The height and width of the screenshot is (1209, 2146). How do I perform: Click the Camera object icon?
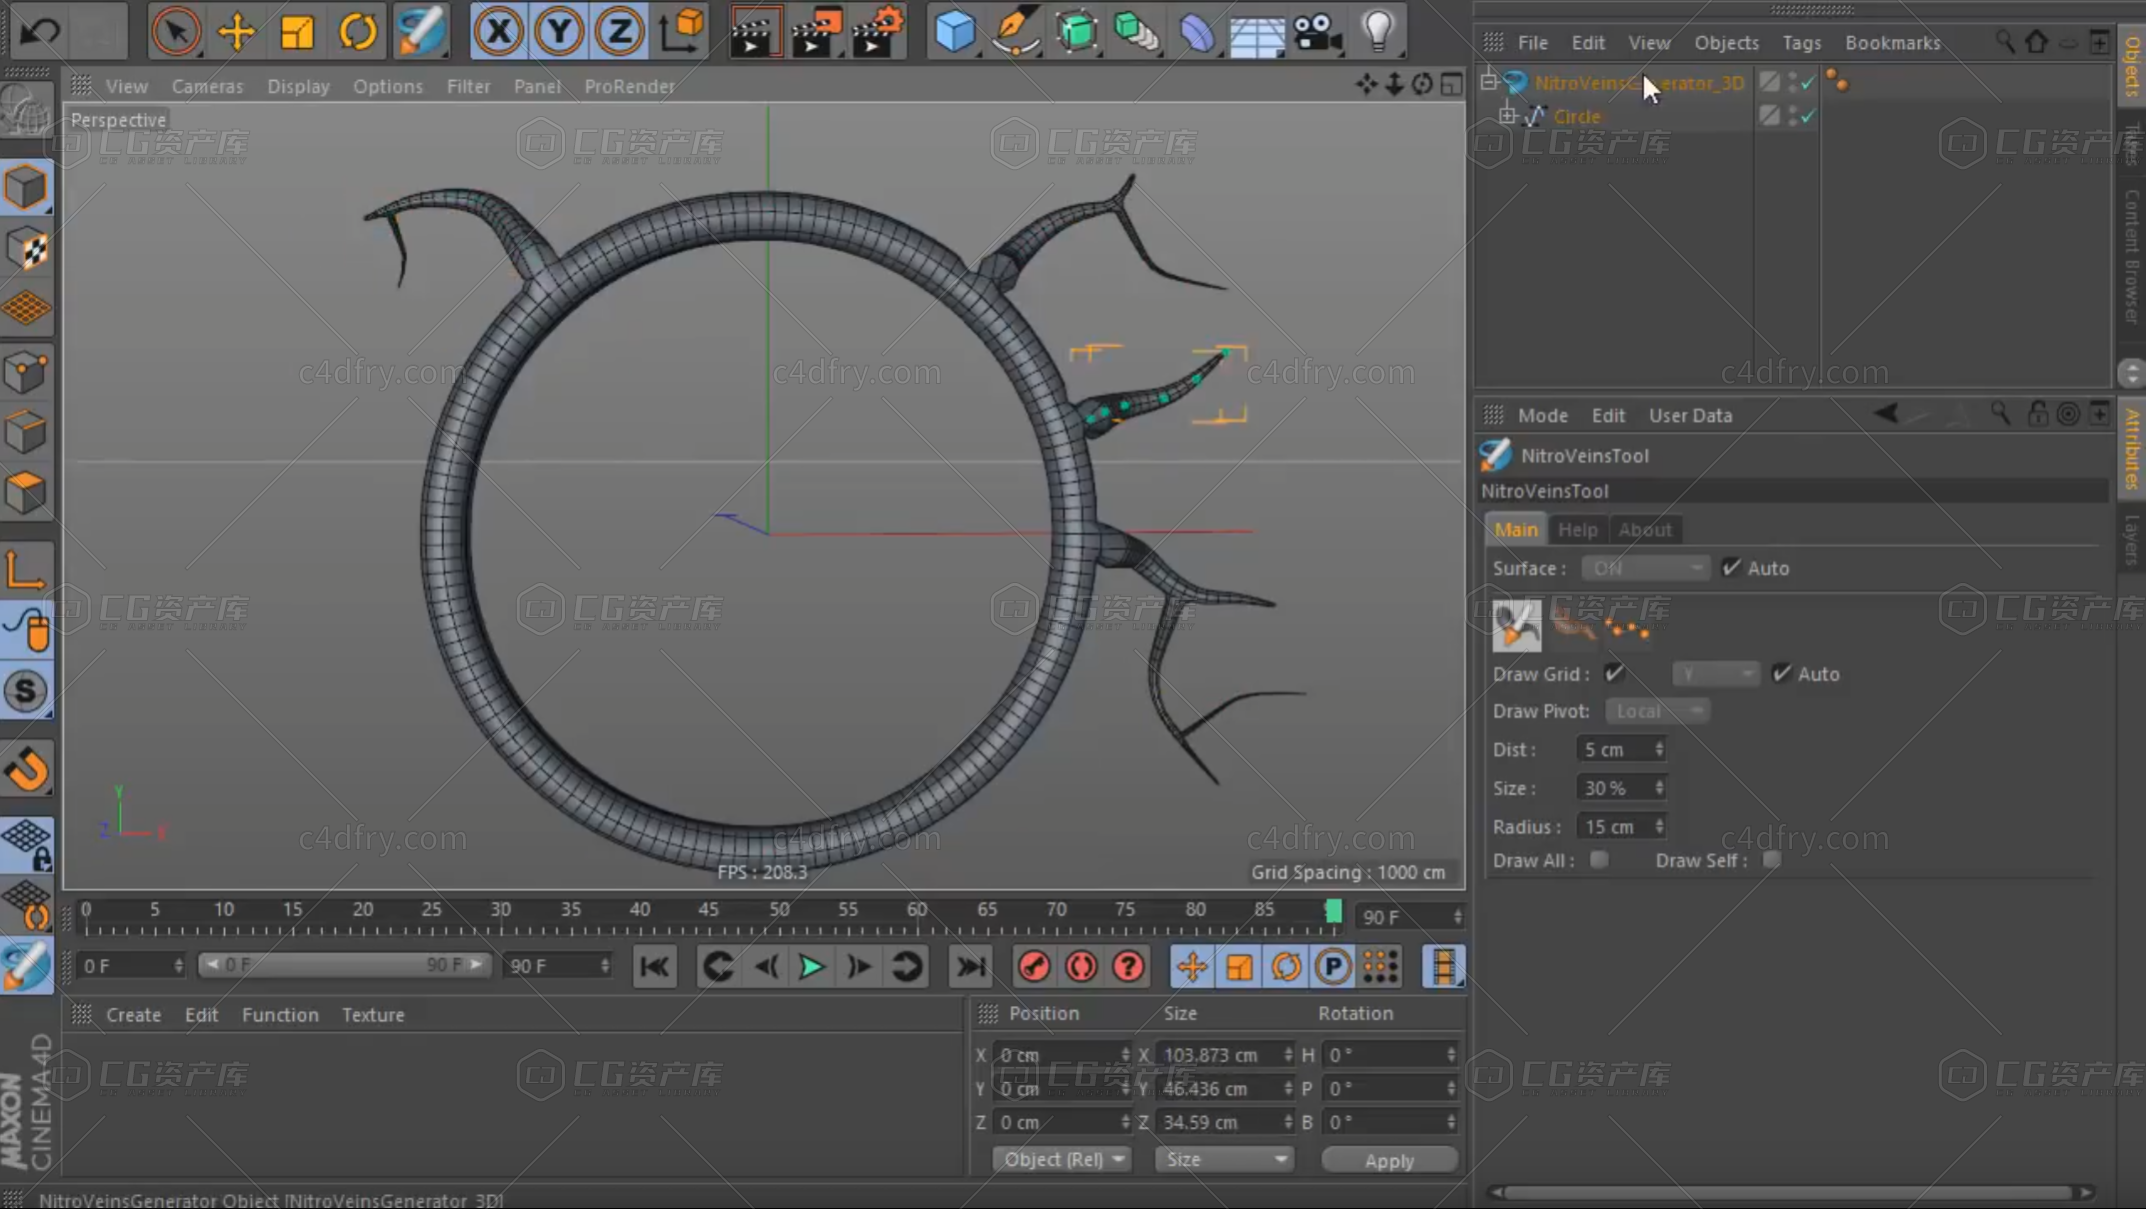(x=1318, y=31)
